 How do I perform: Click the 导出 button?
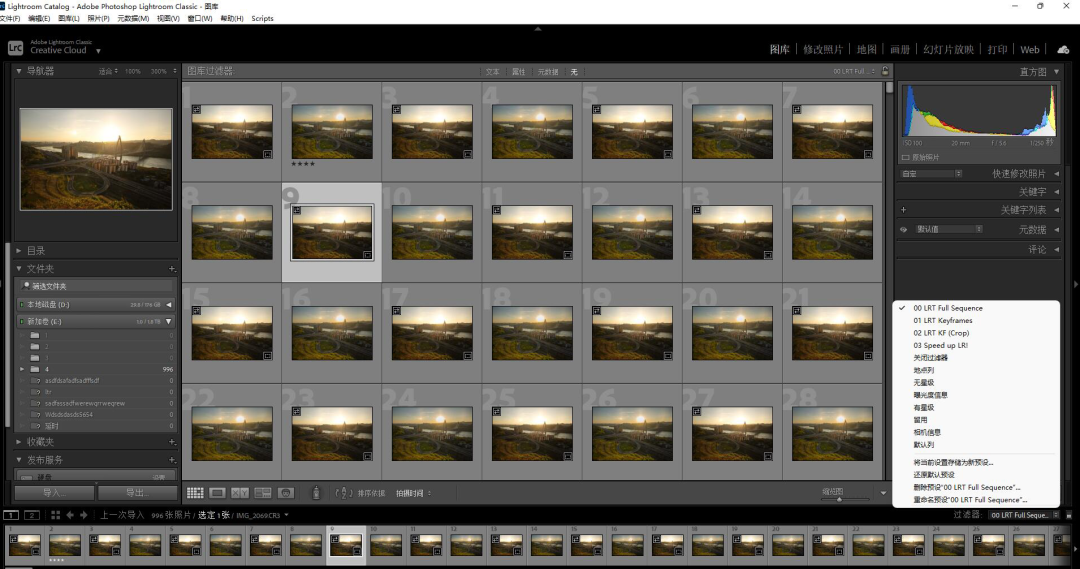coord(137,493)
